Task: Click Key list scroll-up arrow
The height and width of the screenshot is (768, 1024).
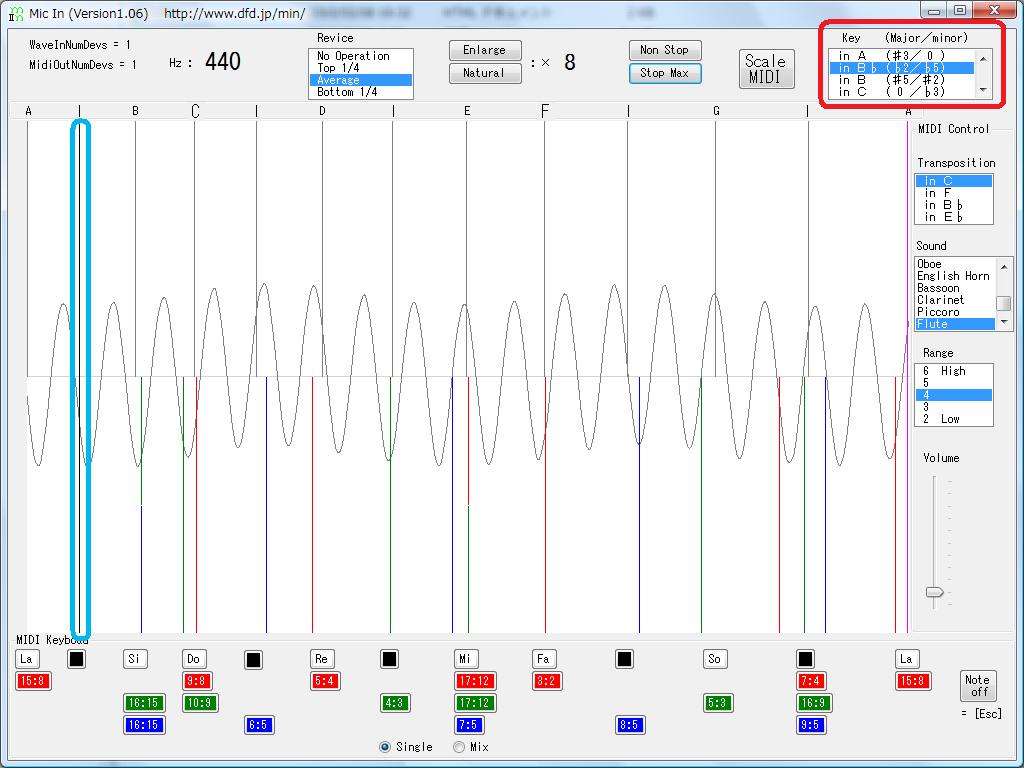Action: tap(984, 58)
